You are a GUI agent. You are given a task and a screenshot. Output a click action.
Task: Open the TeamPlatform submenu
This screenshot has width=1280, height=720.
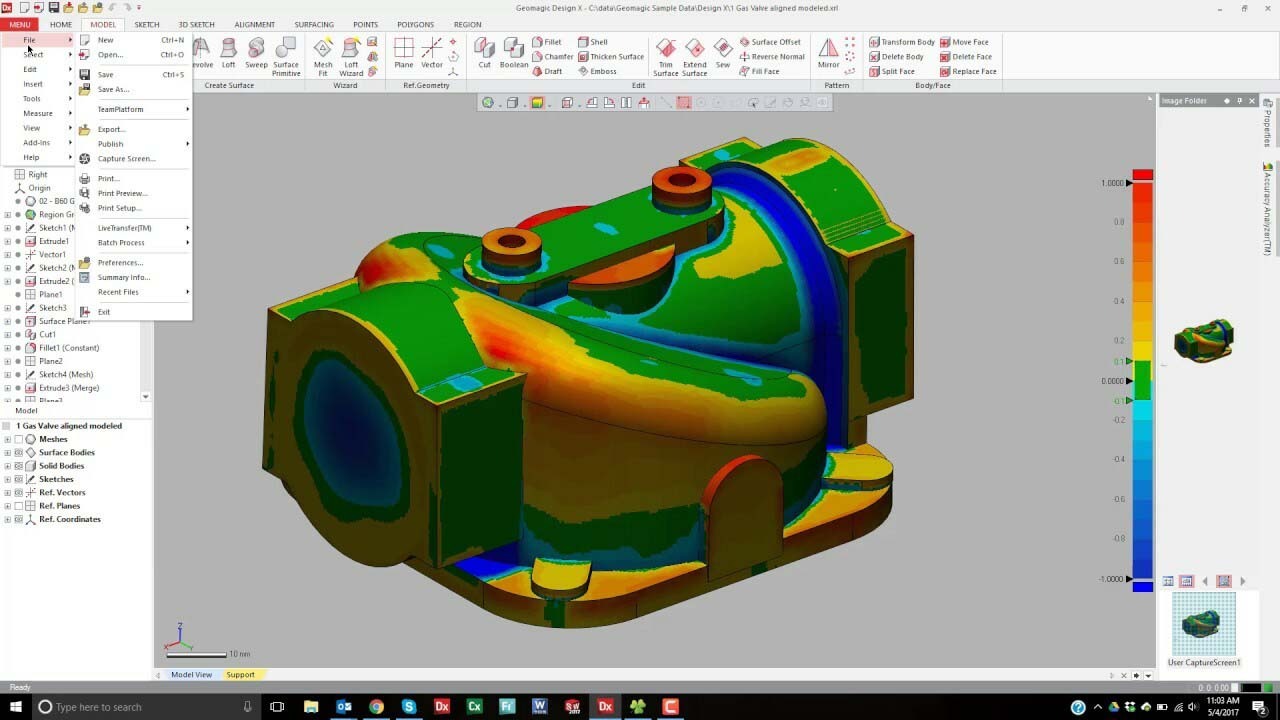coord(134,109)
